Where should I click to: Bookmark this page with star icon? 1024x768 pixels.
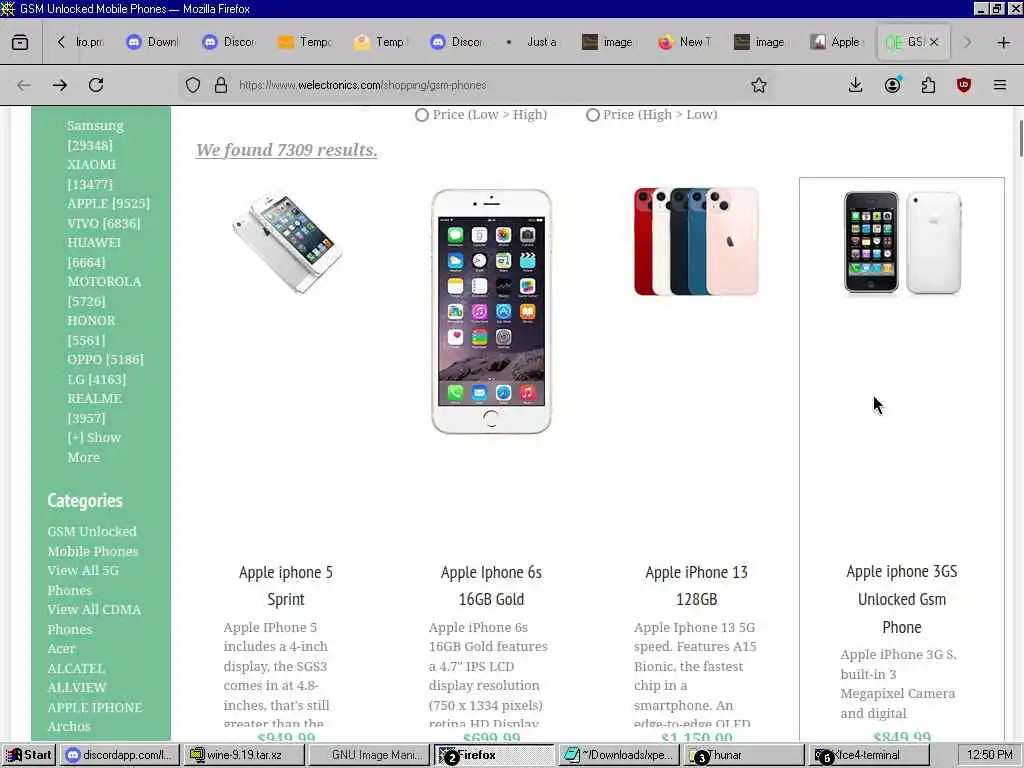click(758, 85)
